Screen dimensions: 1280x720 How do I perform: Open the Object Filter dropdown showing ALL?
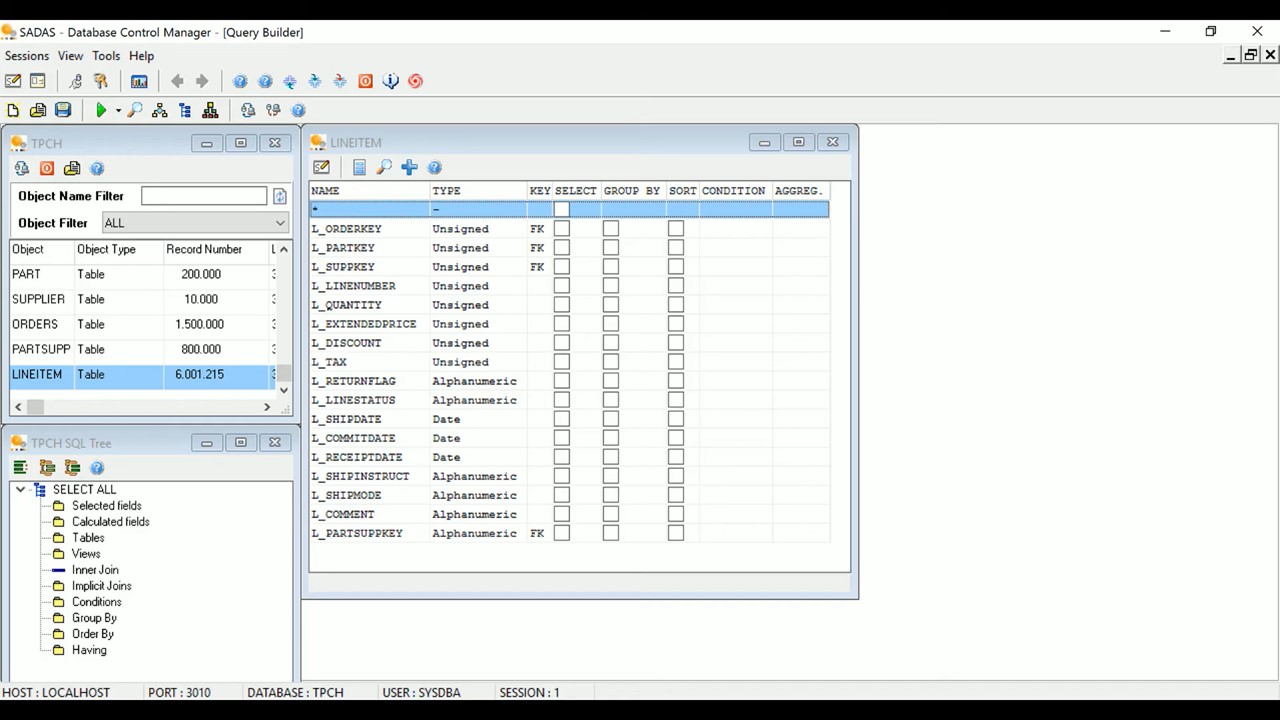(x=280, y=223)
